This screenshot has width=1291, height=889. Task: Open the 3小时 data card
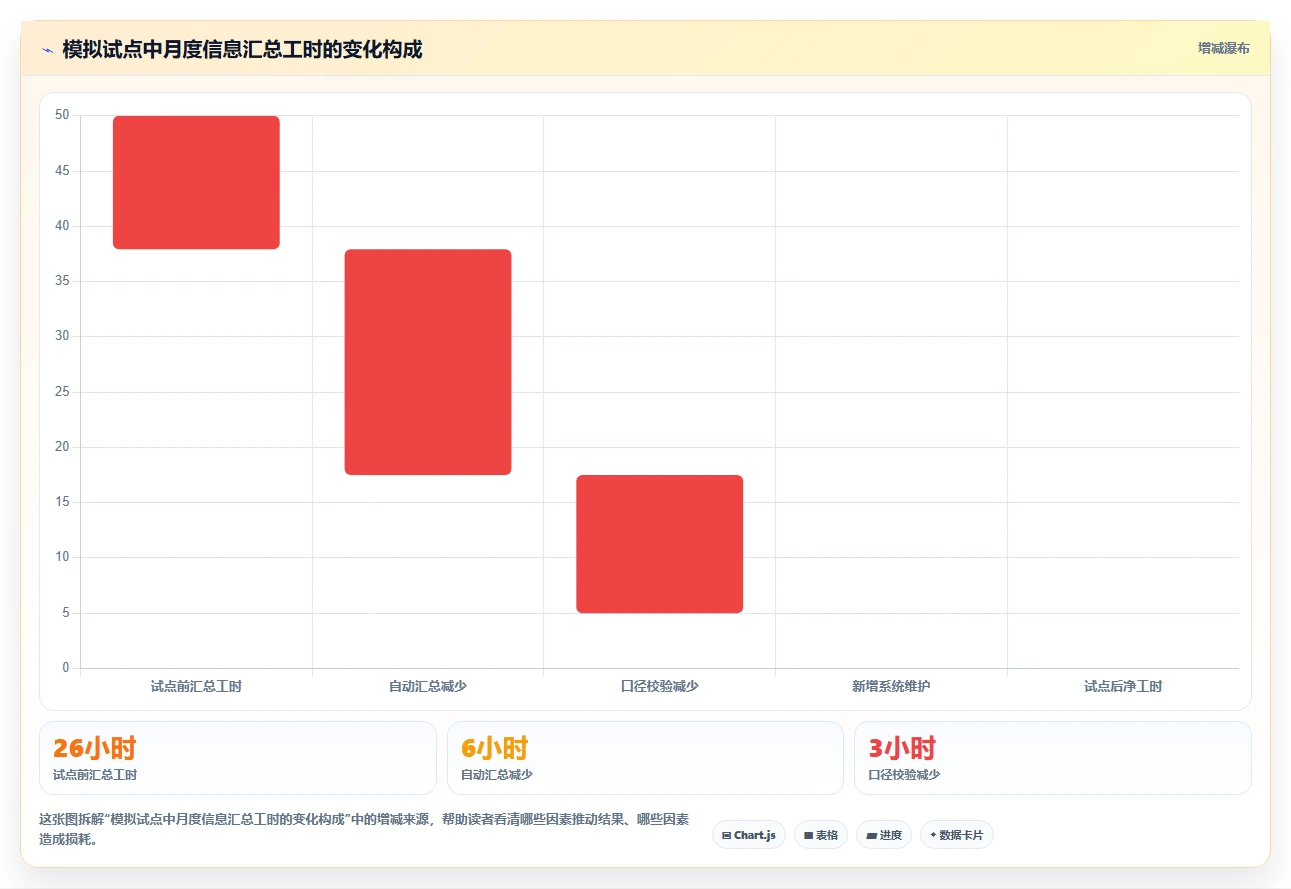click(x=1053, y=758)
